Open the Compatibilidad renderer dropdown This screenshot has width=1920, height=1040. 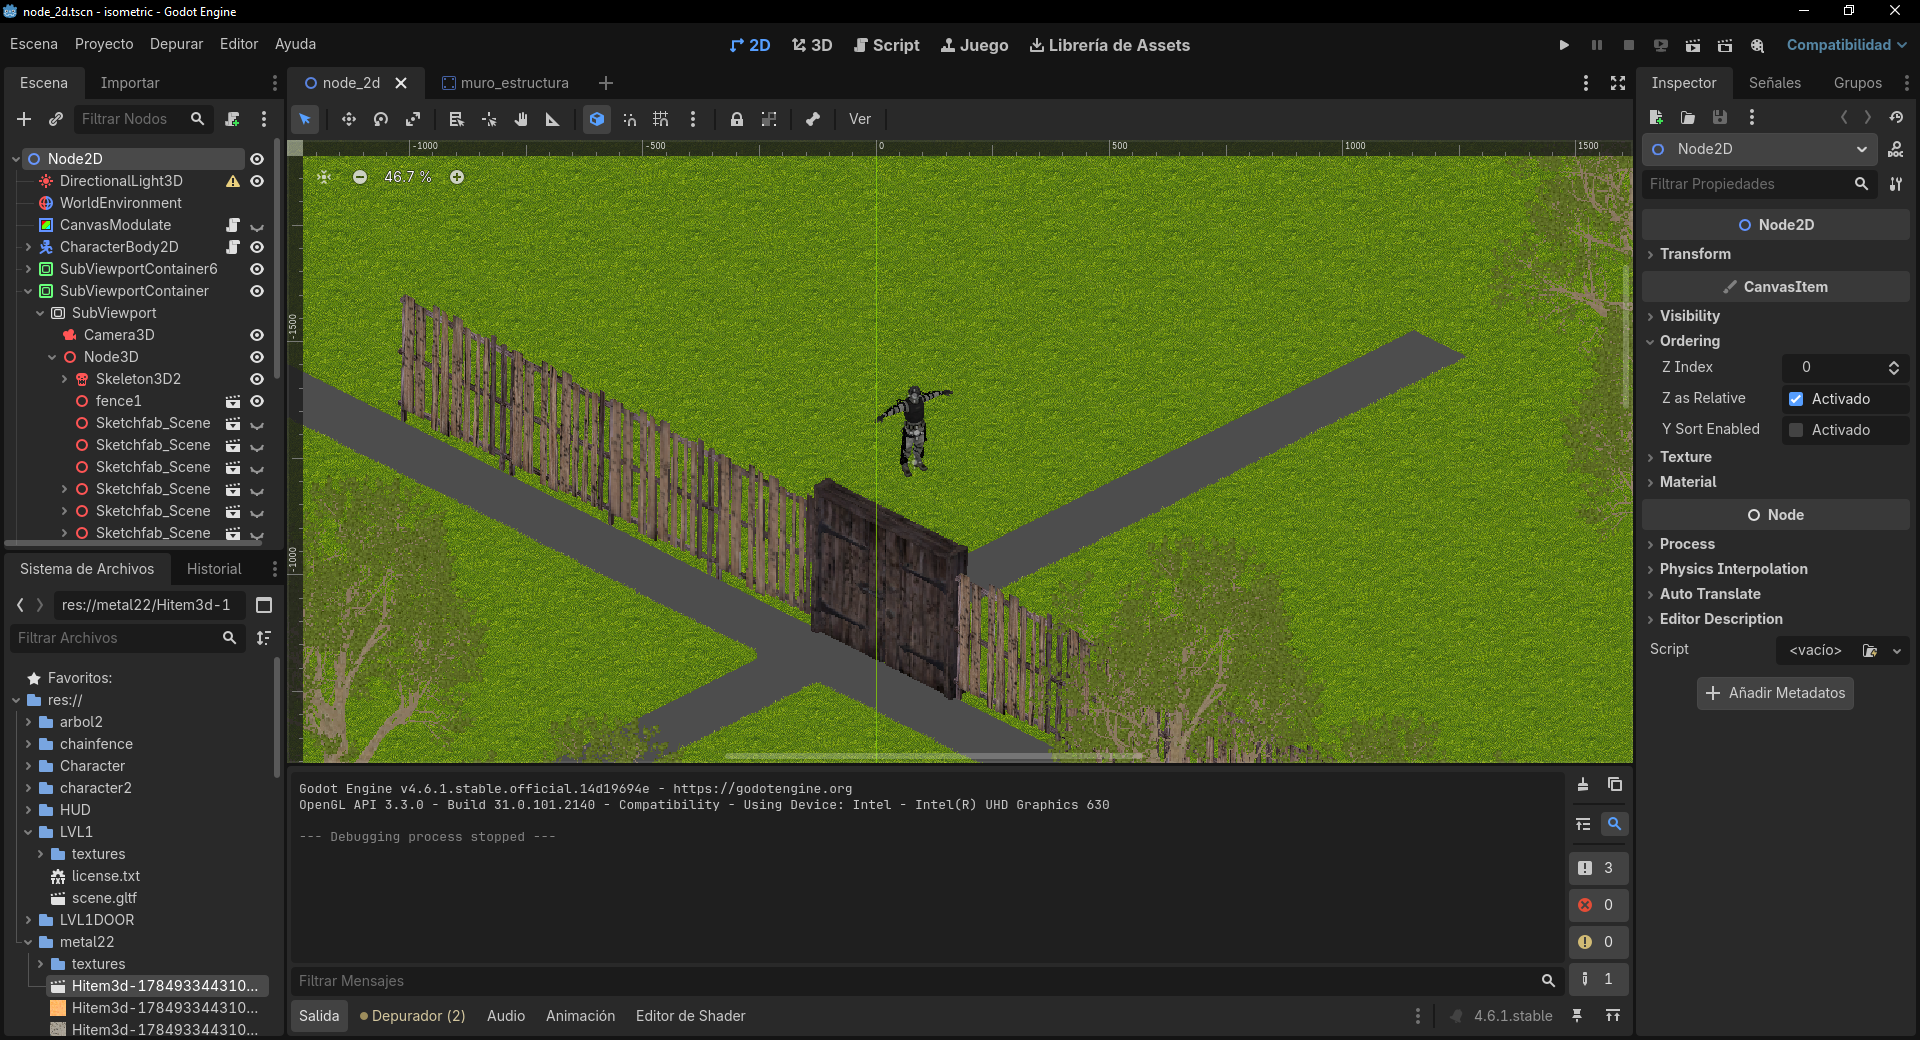point(1846,45)
